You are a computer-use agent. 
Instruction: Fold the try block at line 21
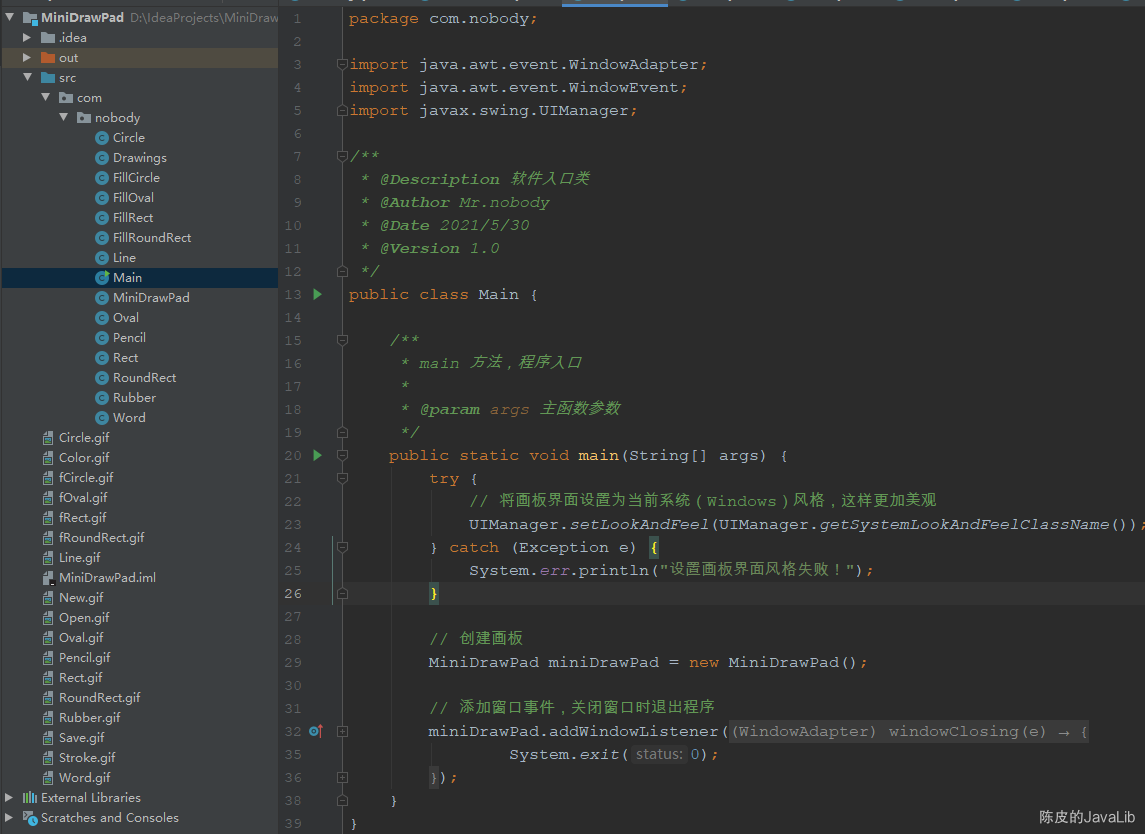pyautogui.click(x=342, y=478)
